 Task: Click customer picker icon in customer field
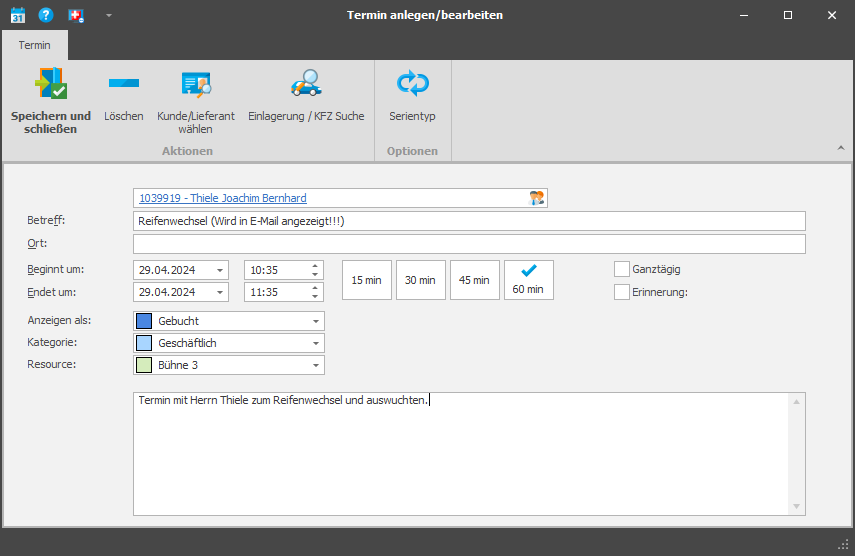(x=537, y=198)
